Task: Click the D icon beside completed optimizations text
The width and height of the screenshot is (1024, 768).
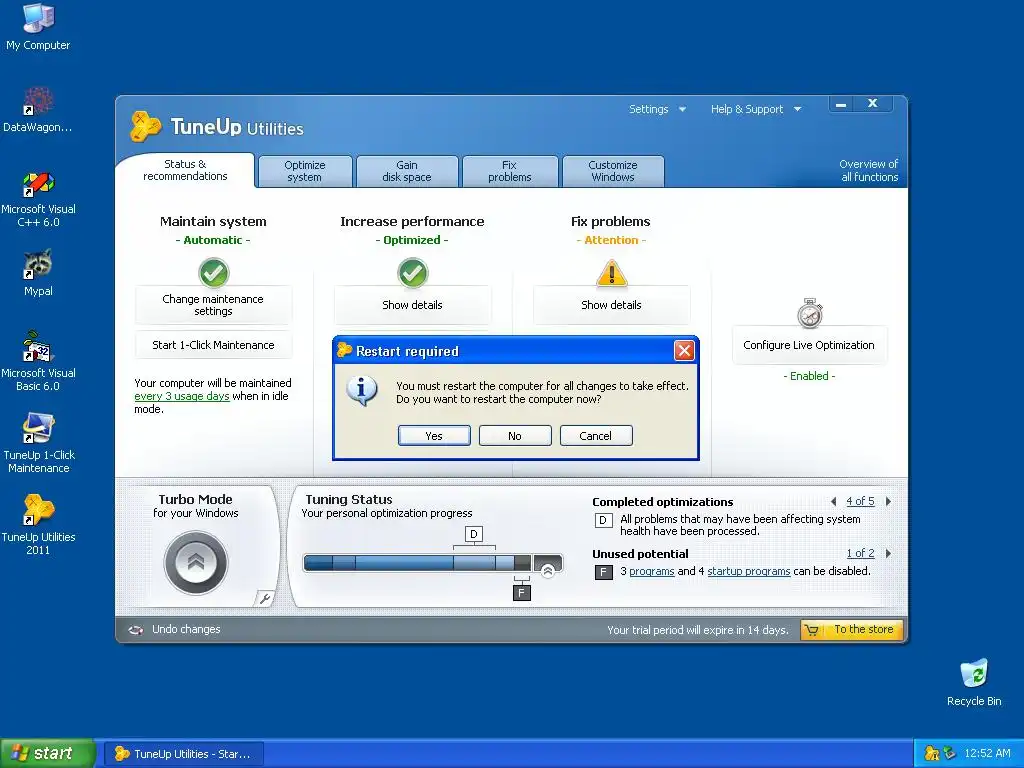Action: 603,520
